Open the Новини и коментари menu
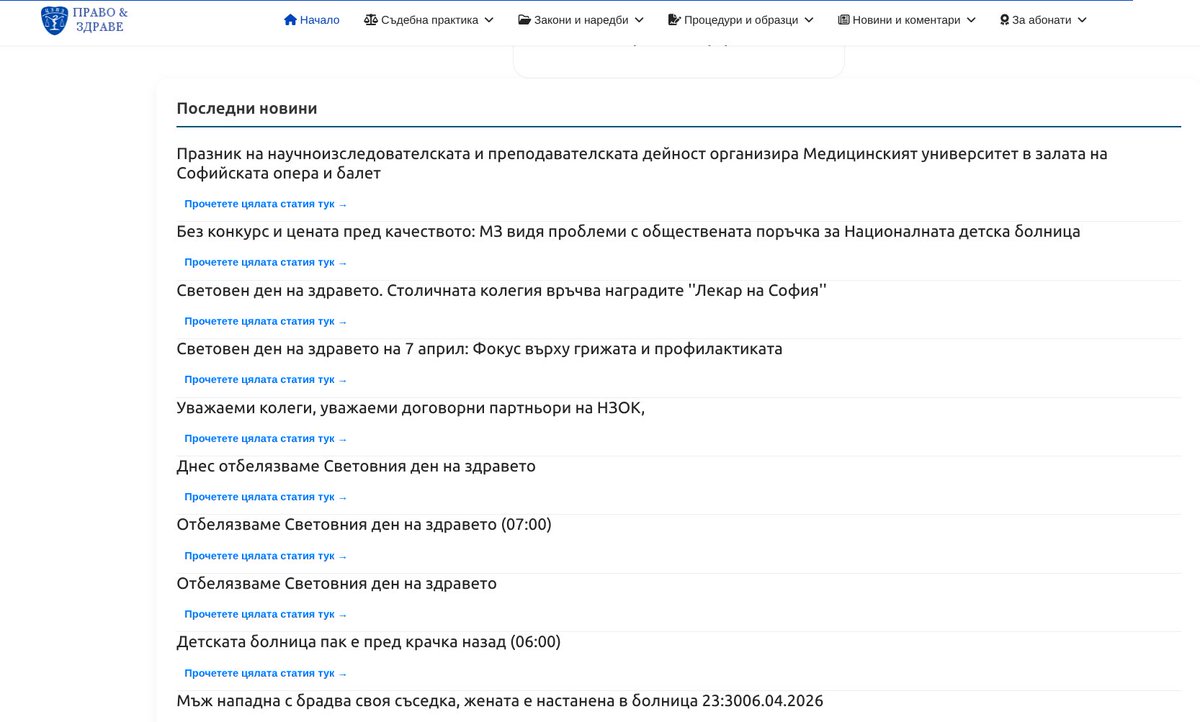Viewport: 1200px width, 722px height. click(x=907, y=20)
